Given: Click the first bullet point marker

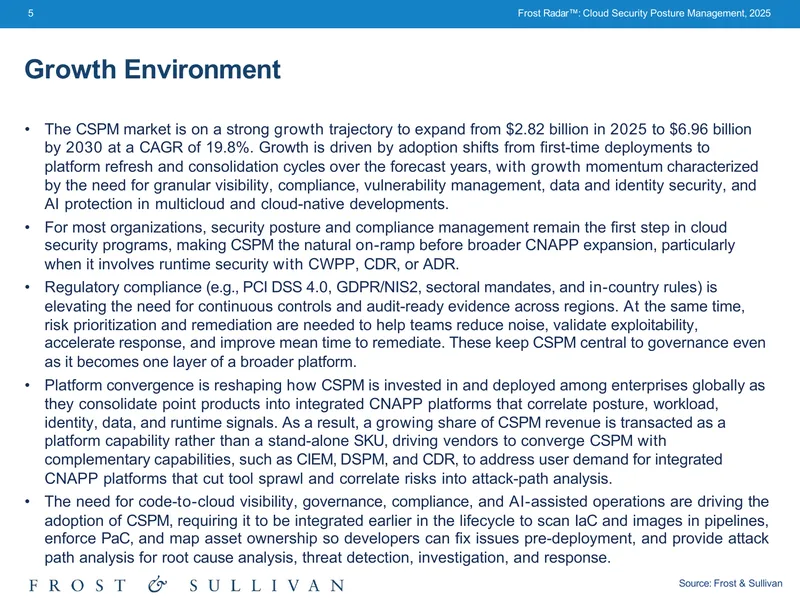Looking at the screenshot, I should [28, 129].
